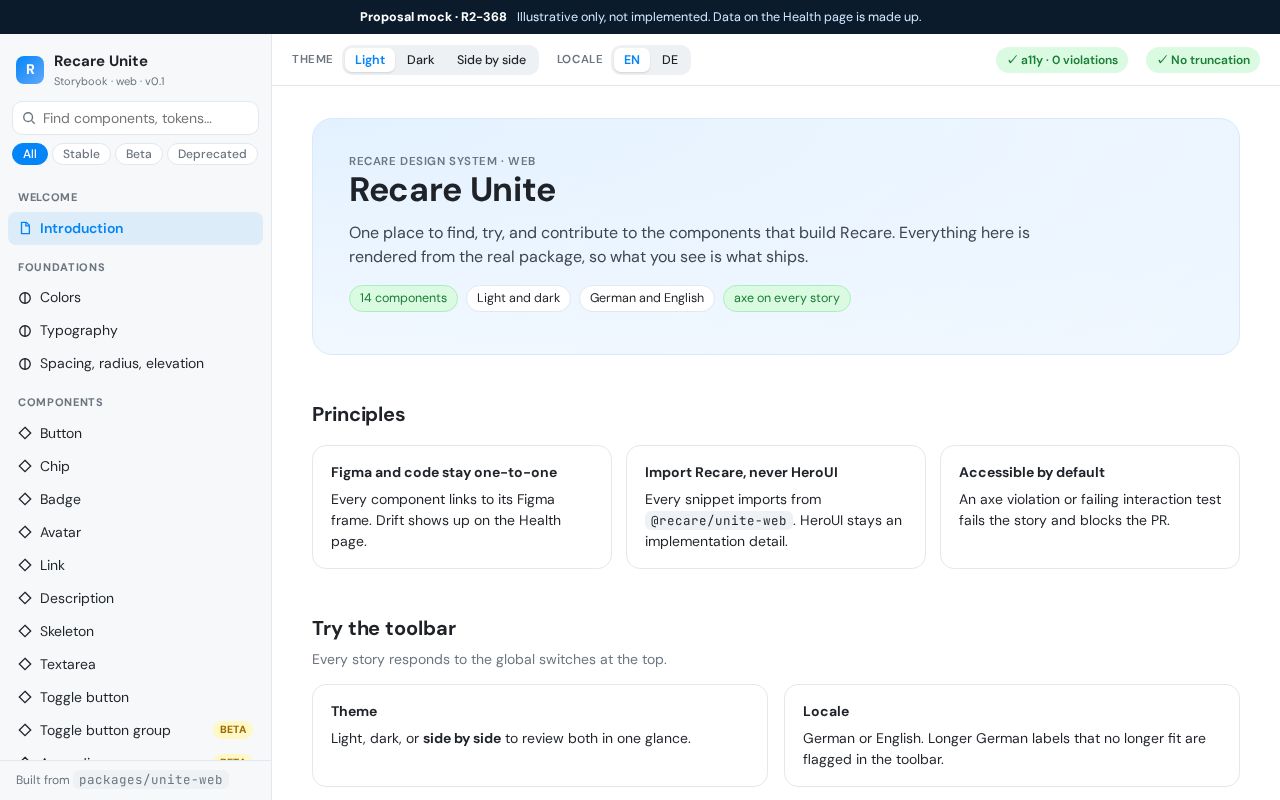Switch locale to DE
Screen dimensions: 1280x800
coord(670,60)
